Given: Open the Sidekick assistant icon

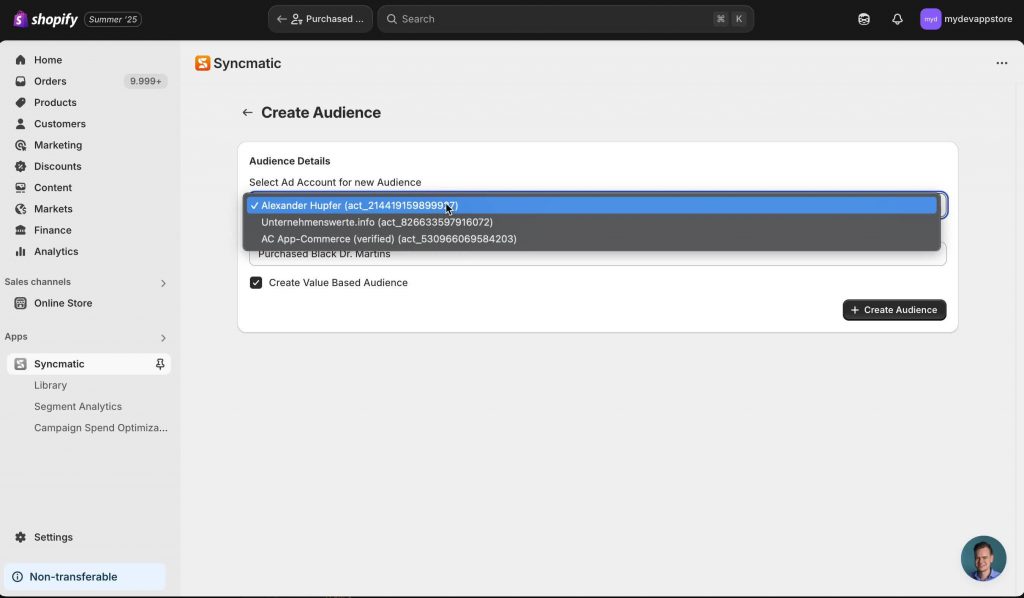Looking at the screenshot, I should click(864, 19).
